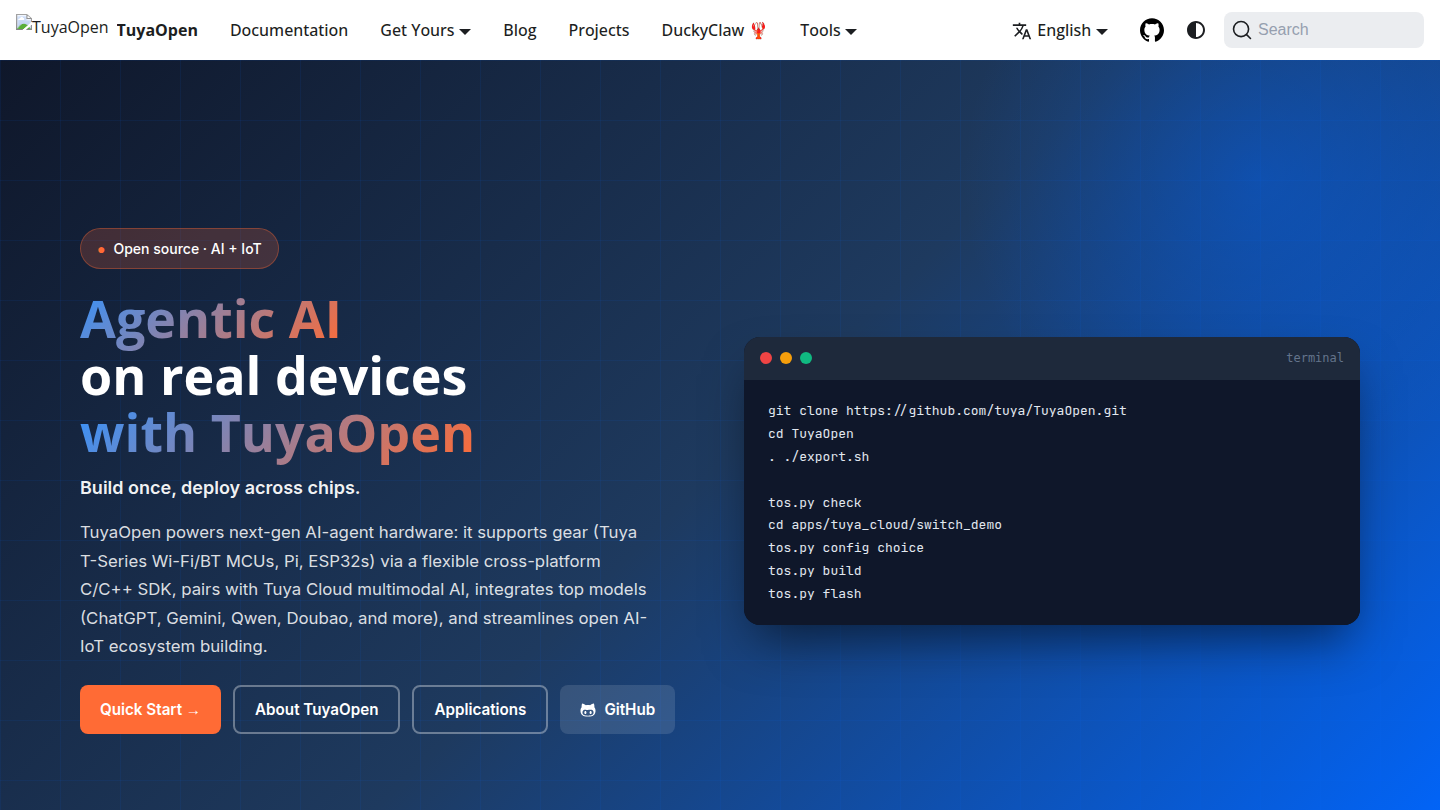The image size is (1440, 810).
Task: Open the Documentation nav item
Action: [289, 30]
